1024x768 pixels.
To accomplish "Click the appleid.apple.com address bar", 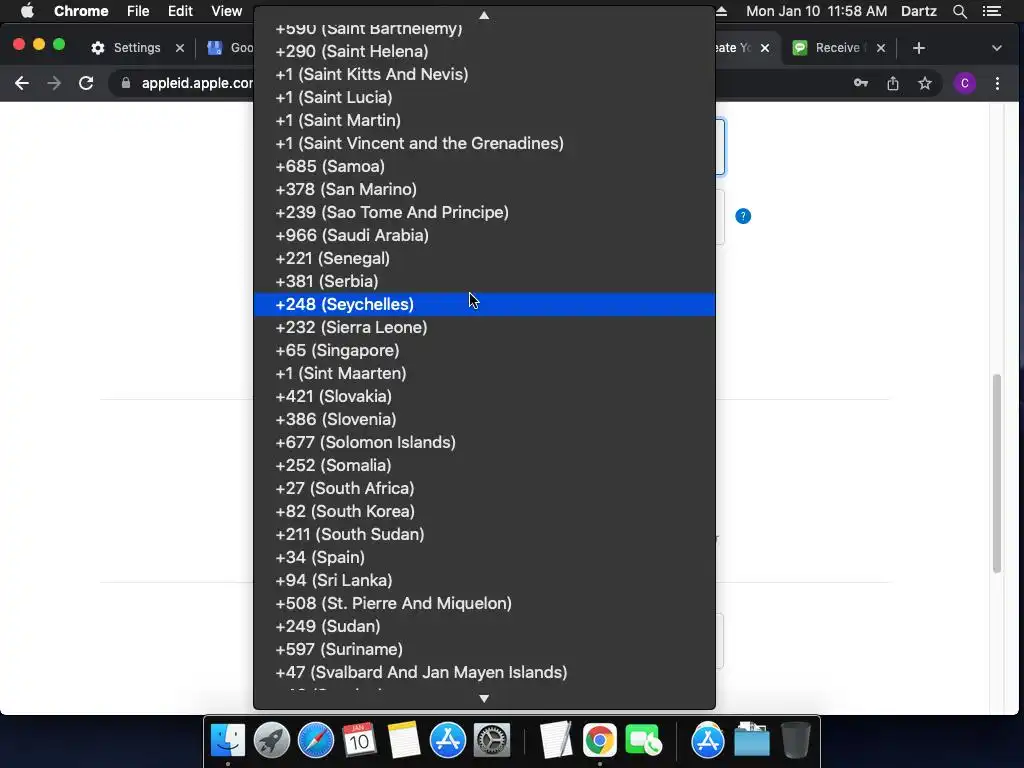I will [197, 83].
